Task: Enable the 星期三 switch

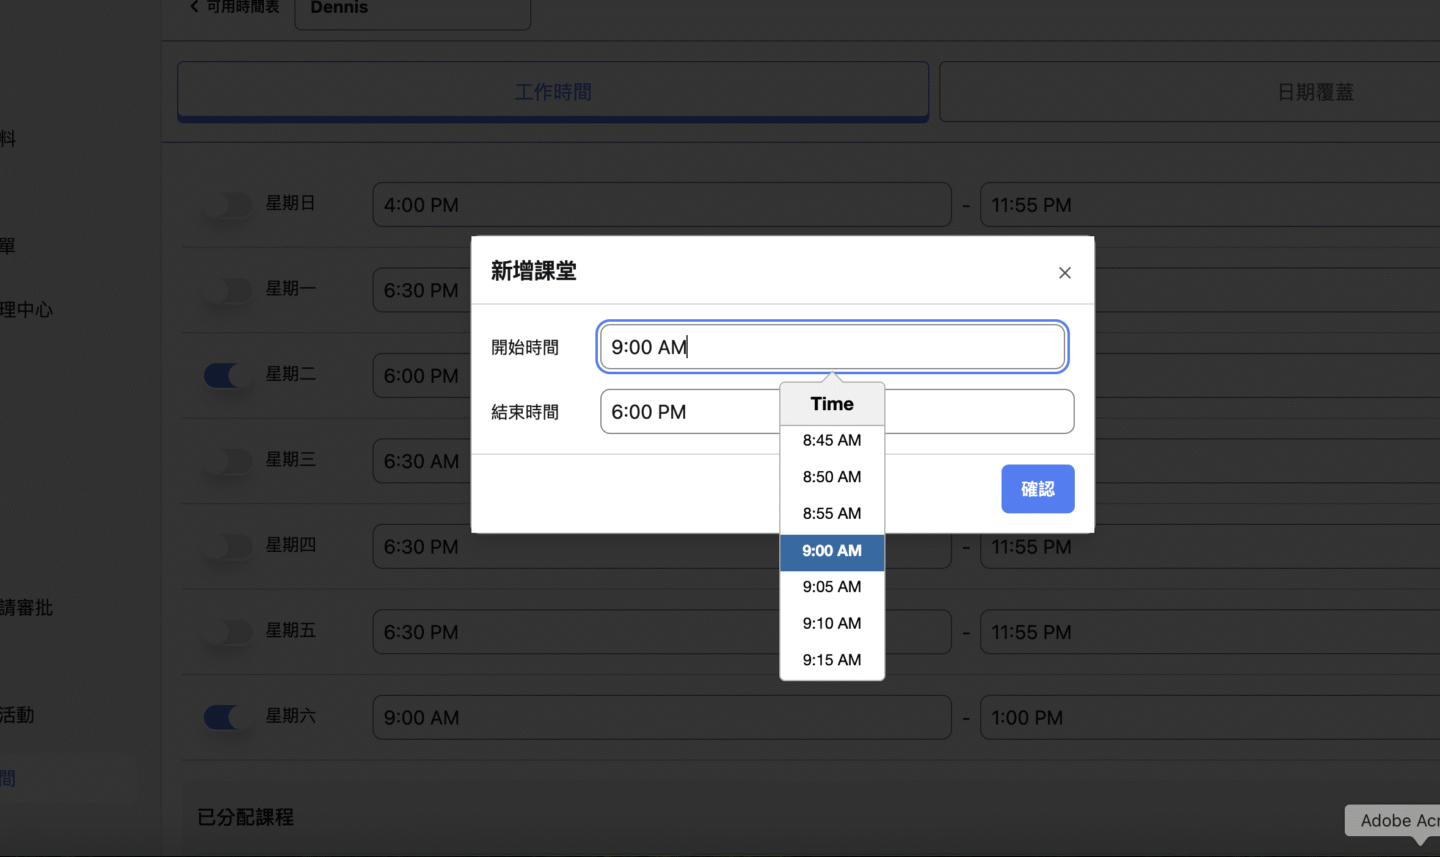Action: click(x=227, y=461)
